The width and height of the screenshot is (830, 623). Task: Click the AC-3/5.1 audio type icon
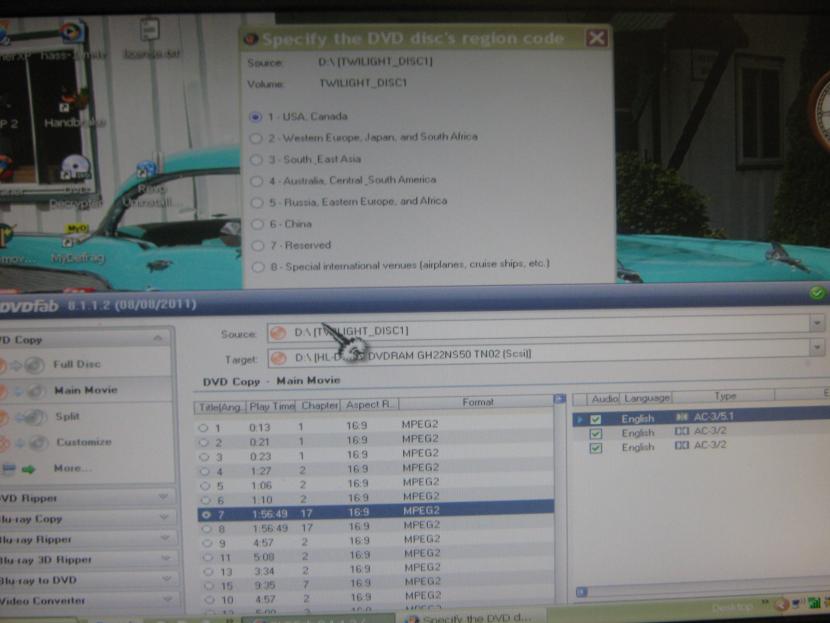pyautogui.click(x=682, y=417)
